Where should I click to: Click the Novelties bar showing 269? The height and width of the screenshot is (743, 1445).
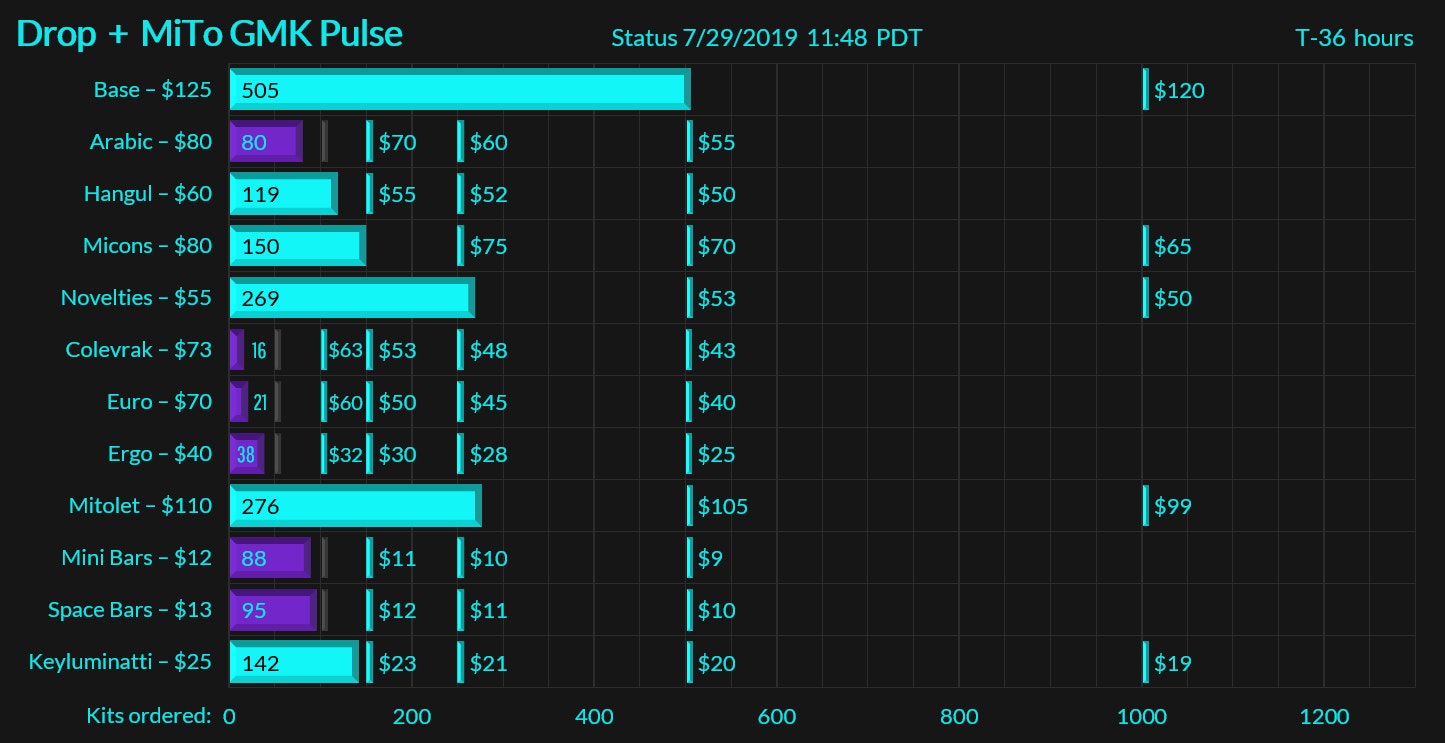coord(352,298)
